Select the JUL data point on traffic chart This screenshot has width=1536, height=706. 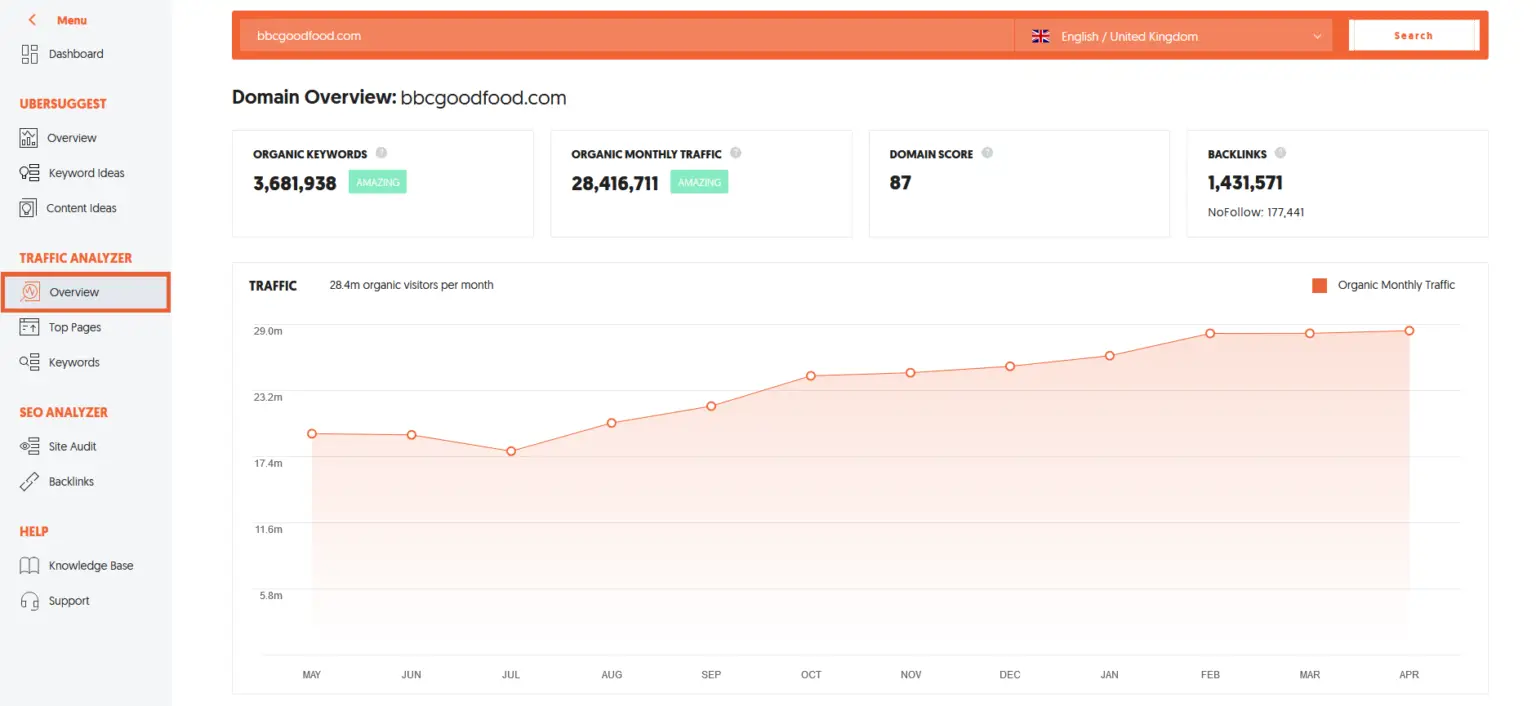pyautogui.click(x=511, y=451)
